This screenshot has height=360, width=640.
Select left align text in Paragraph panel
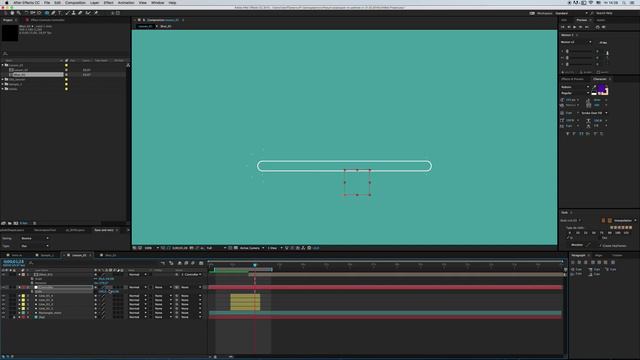[573, 262]
